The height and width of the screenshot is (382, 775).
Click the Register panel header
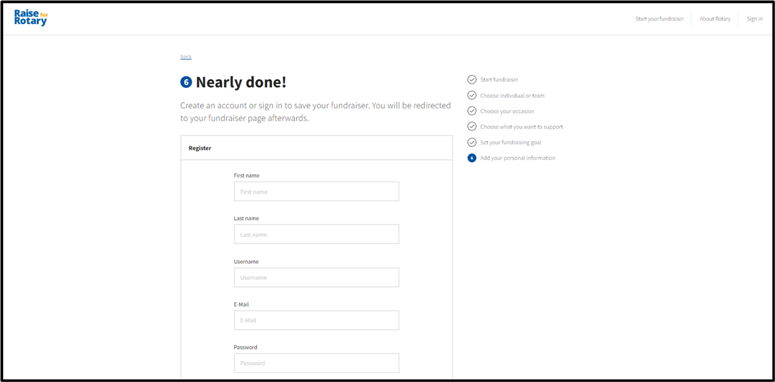[316, 148]
